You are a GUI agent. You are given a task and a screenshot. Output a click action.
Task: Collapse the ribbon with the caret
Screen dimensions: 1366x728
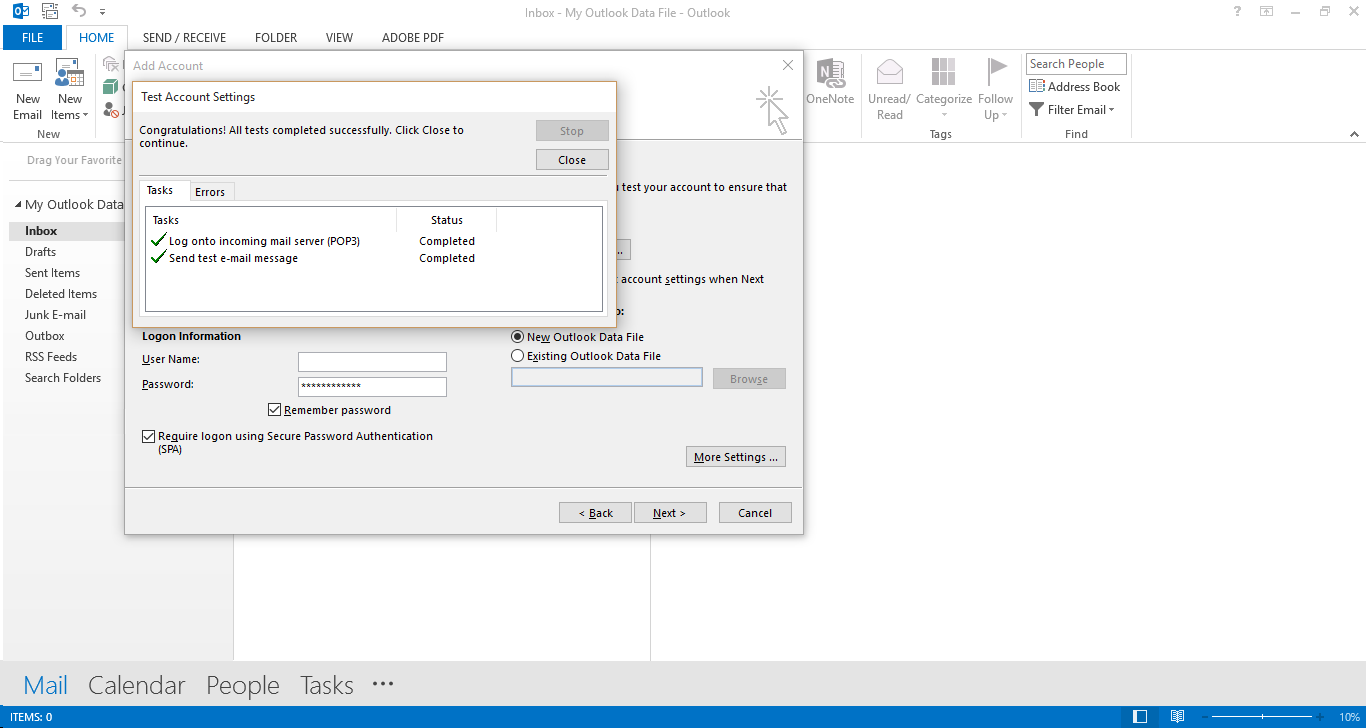(1354, 133)
